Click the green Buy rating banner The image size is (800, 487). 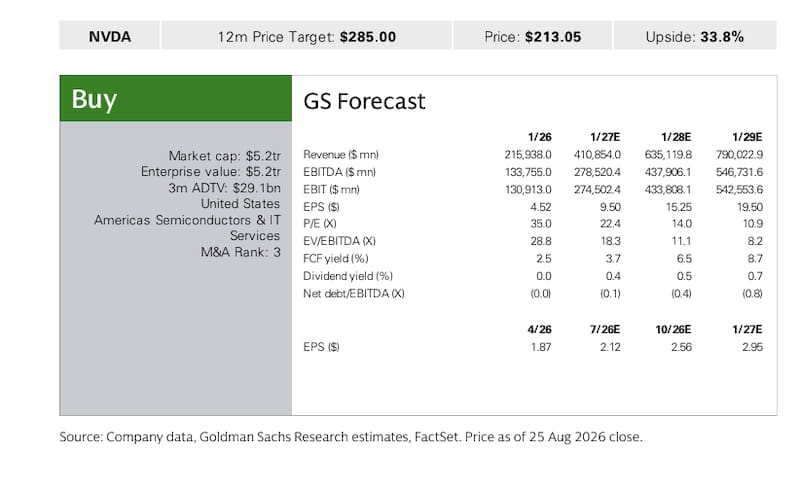[176, 98]
